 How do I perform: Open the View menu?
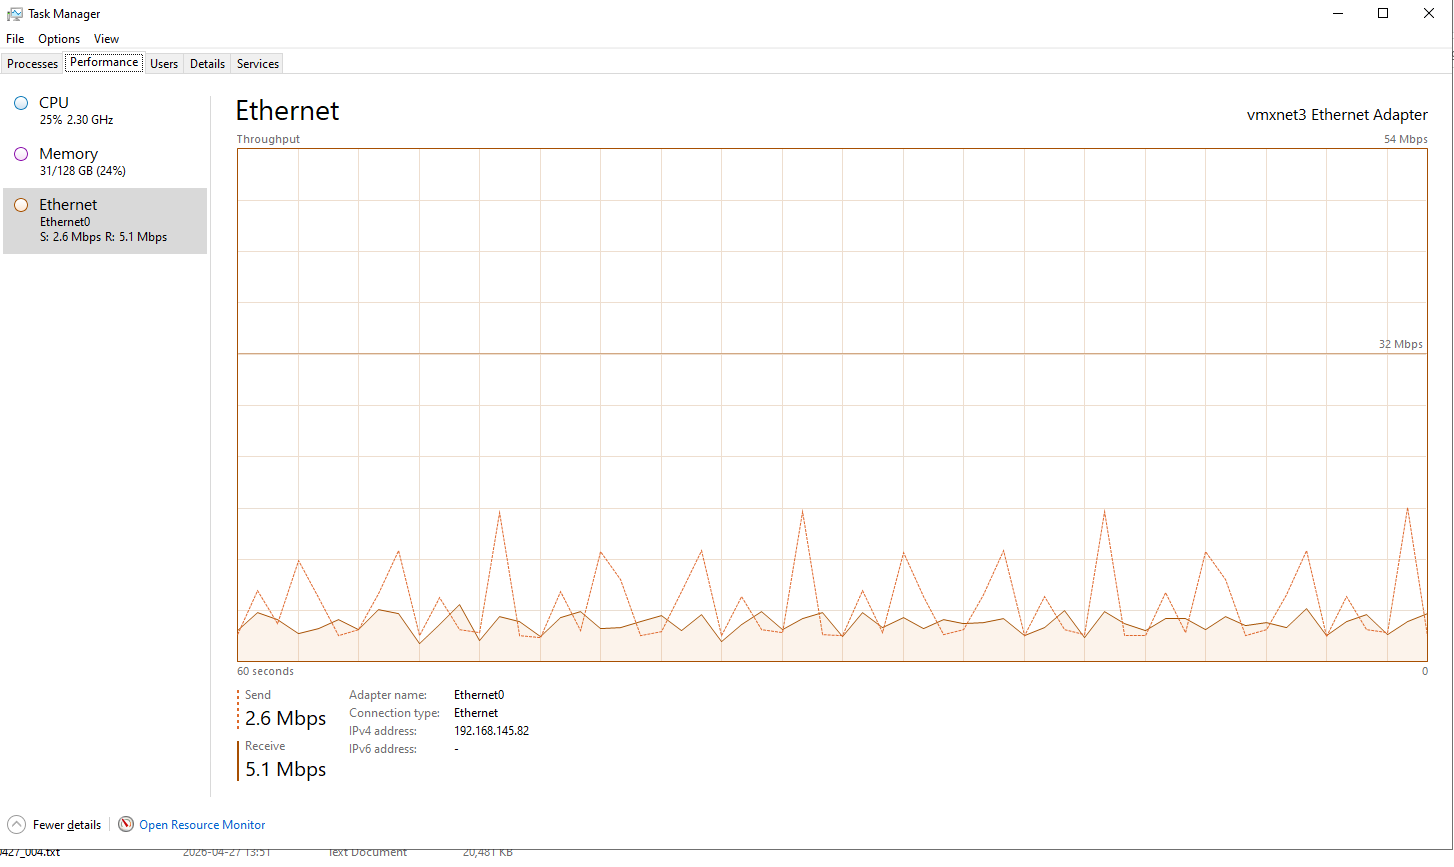click(106, 39)
